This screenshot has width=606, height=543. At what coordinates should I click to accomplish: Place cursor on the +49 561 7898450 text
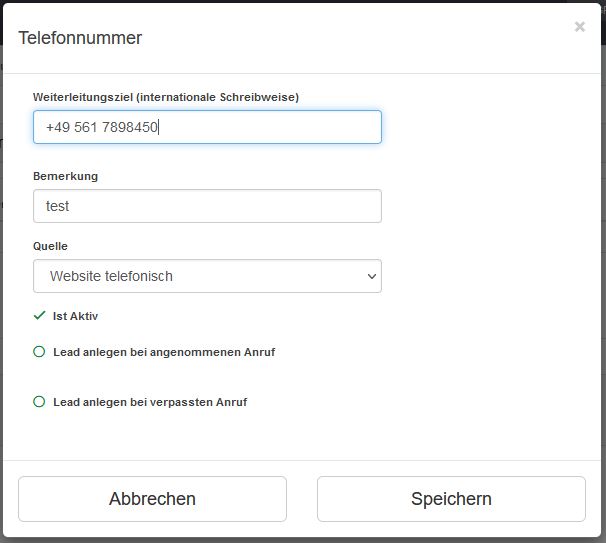click(102, 127)
